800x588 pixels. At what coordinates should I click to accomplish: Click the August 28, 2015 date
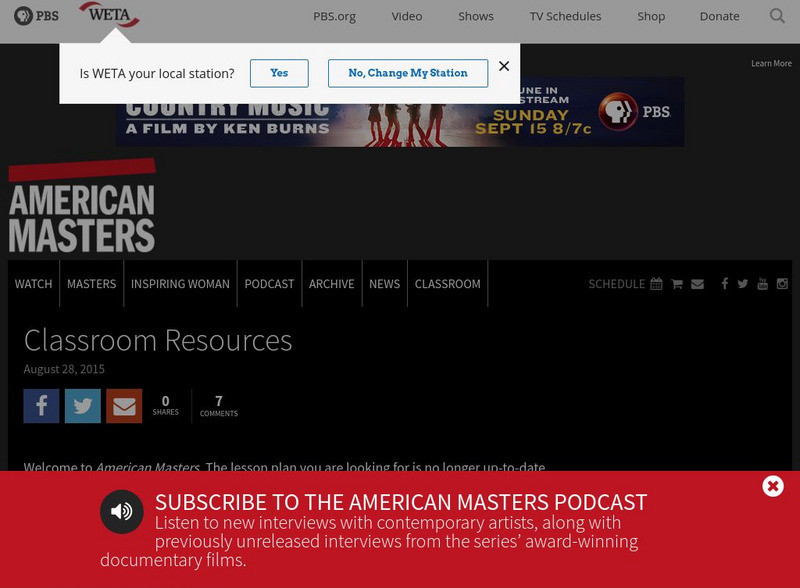tap(64, 369)
